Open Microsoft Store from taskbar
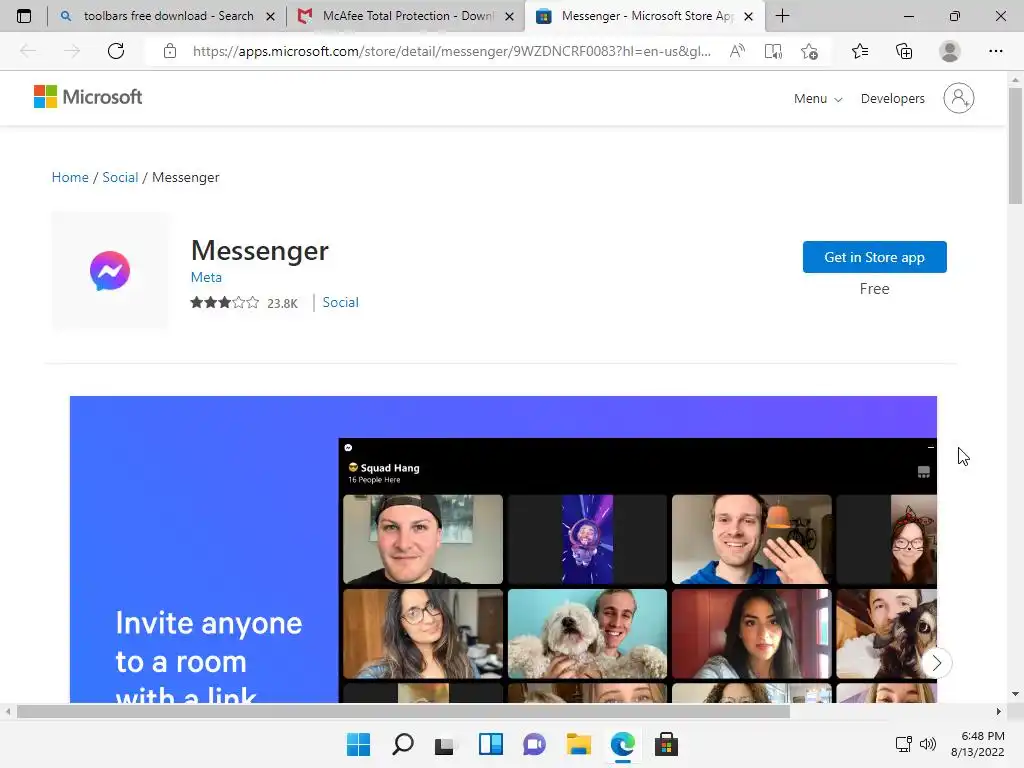This screenshot has height=768, width=1024. 666,744
